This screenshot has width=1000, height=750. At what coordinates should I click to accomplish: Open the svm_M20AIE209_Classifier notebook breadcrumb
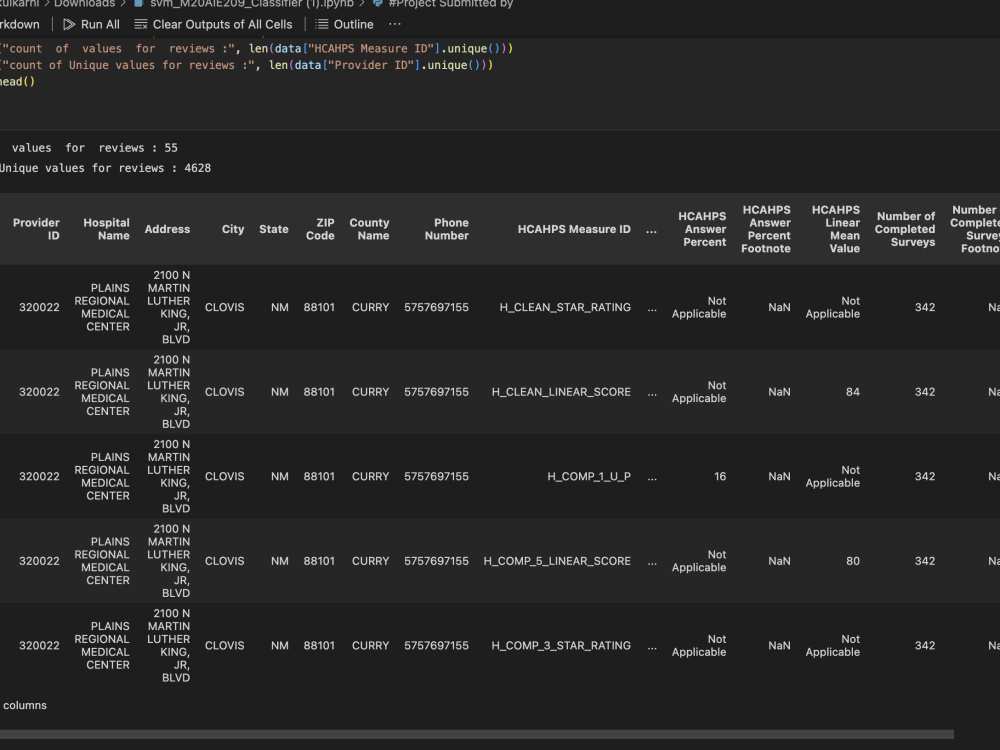[252, 4]
